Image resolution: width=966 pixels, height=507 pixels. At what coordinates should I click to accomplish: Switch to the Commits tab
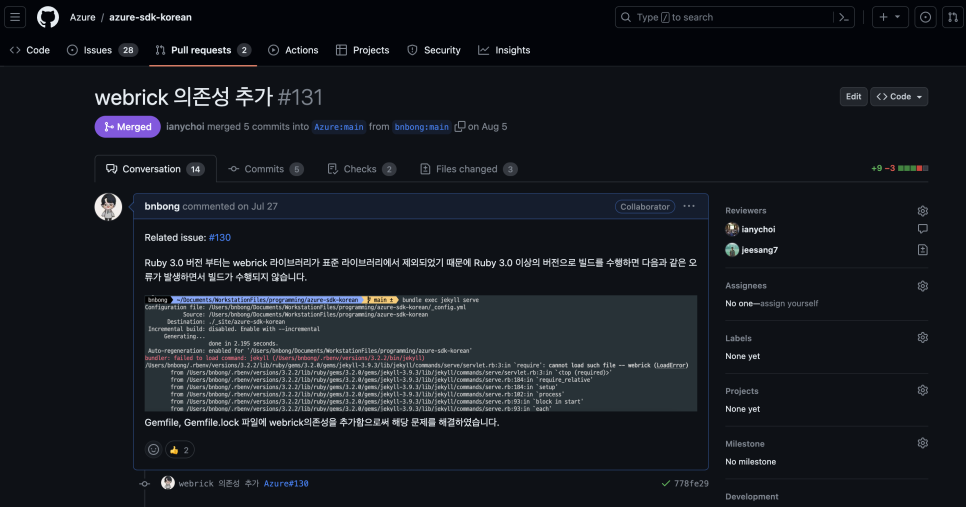(x=266, y=169)
